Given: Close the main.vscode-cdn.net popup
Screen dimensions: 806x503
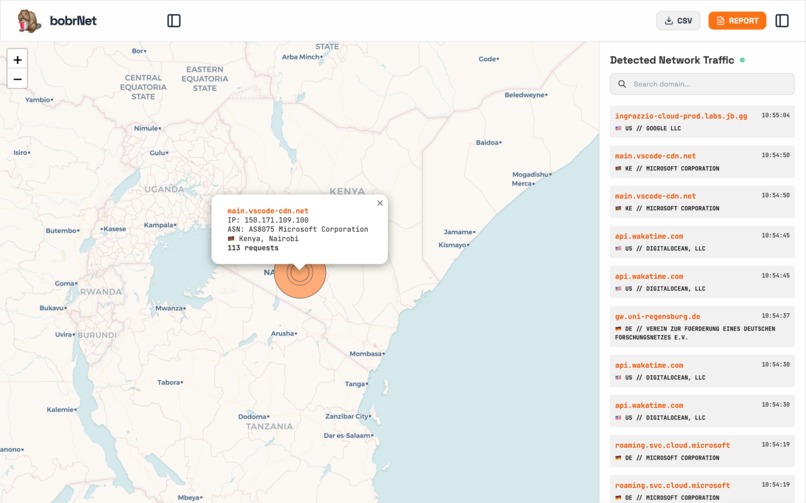Looking at the screenshot, I should [380, 203].
